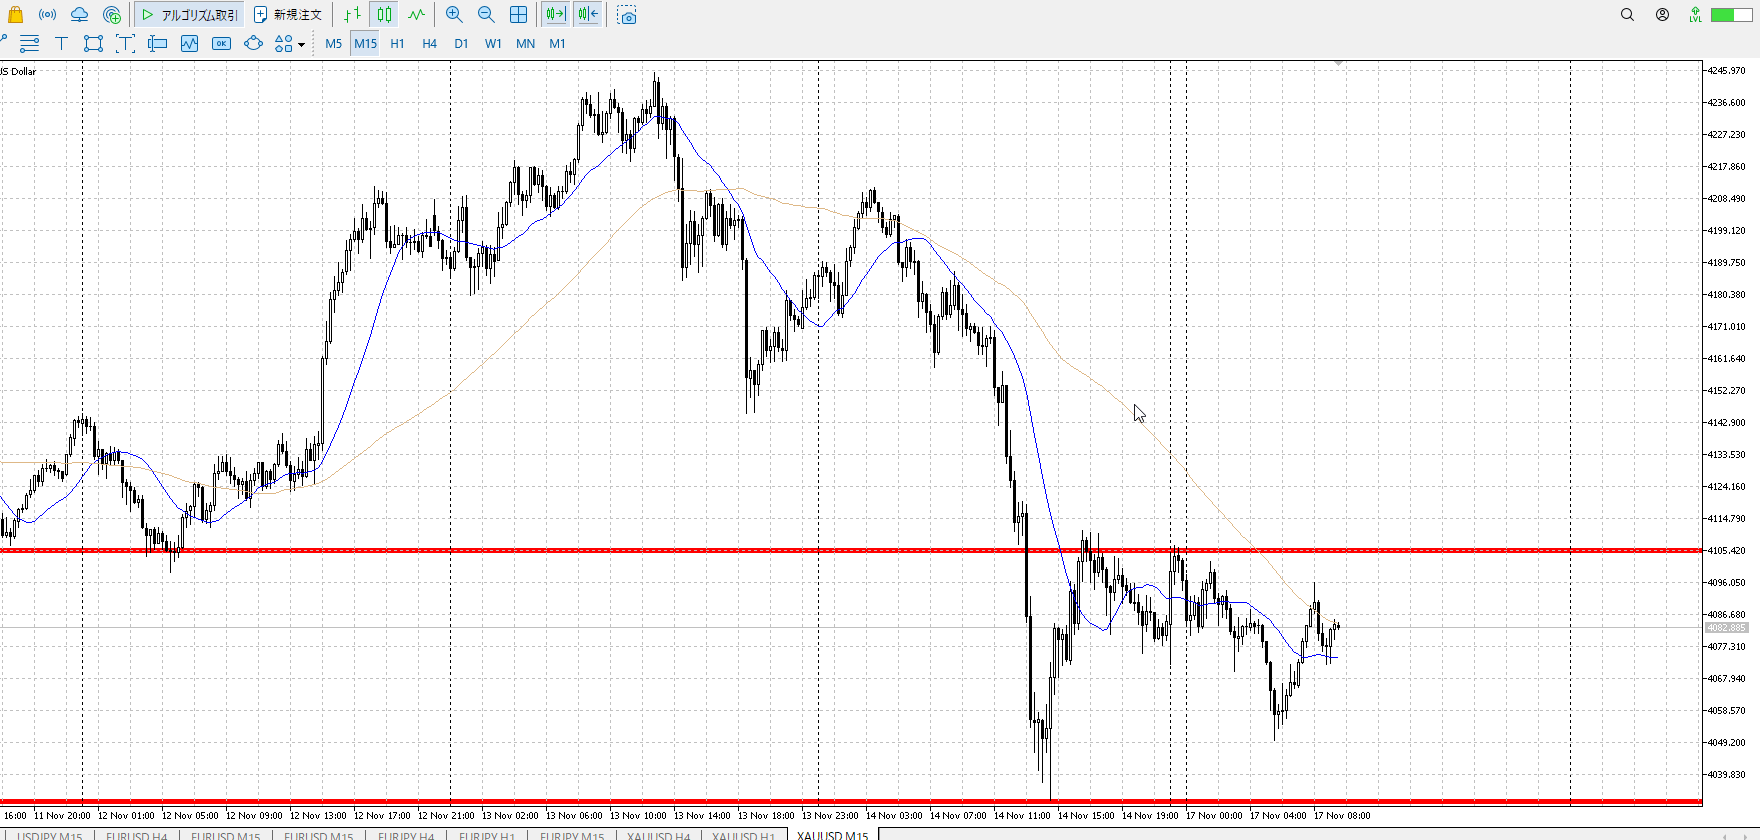Viewport: 1760px width, 840px height.
Task: Switch to the XAUUSD H4 chart tab
Action: tap(658, 835)
